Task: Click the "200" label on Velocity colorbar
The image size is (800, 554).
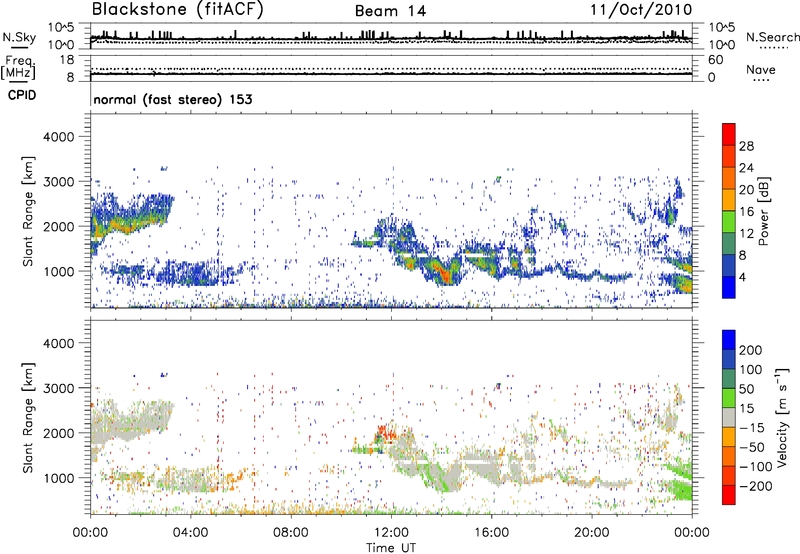Action: (x=751, y=350)
